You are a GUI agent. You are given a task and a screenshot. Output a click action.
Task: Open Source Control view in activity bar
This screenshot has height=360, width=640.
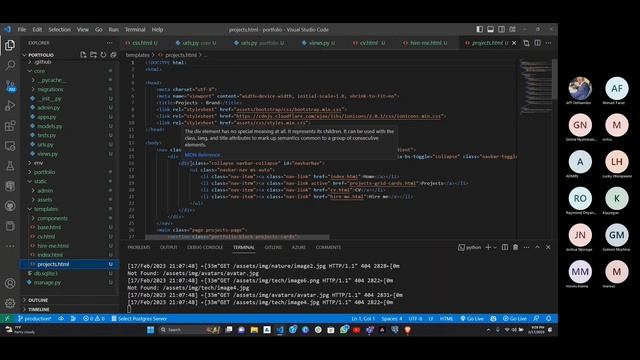[x=10, y=86]
